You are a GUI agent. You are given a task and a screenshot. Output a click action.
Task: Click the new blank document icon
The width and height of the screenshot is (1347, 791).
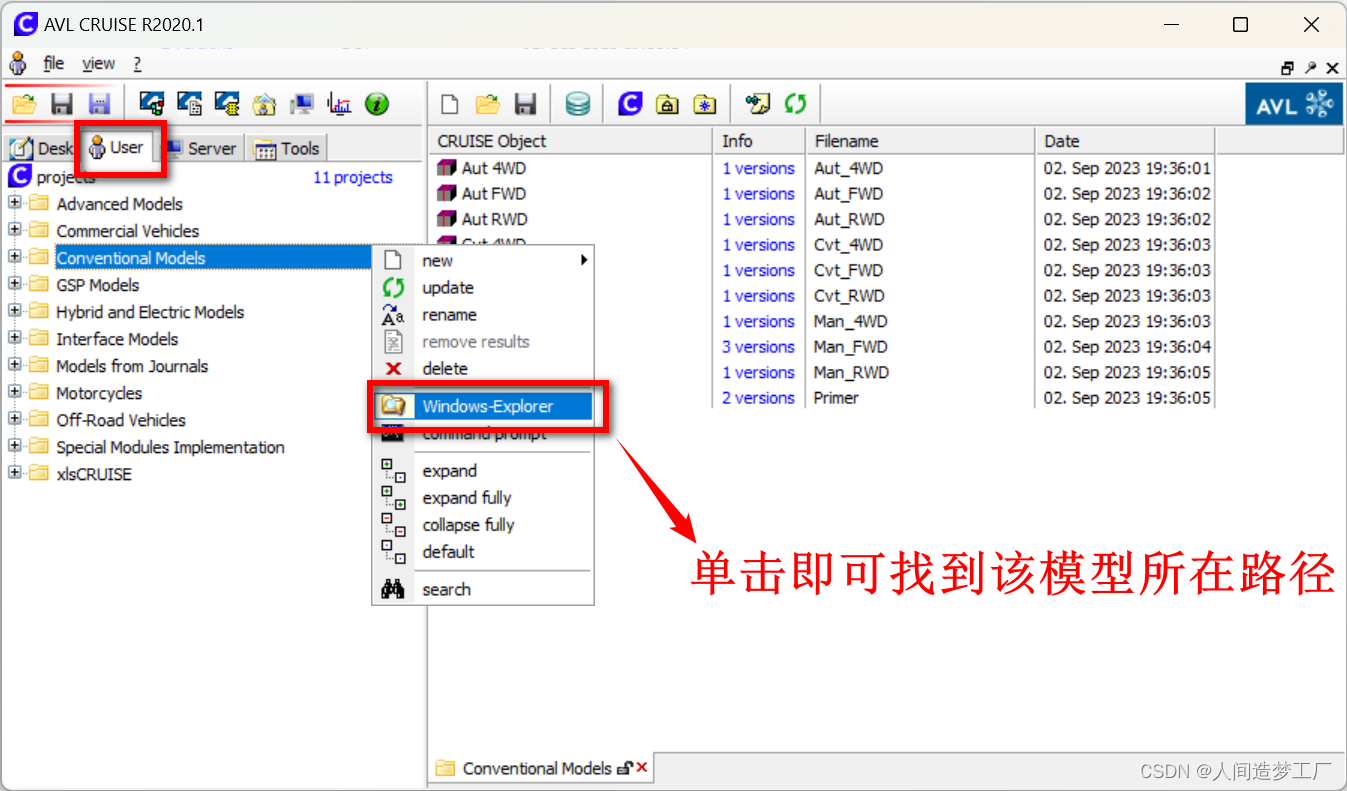(x=450, y=103)
